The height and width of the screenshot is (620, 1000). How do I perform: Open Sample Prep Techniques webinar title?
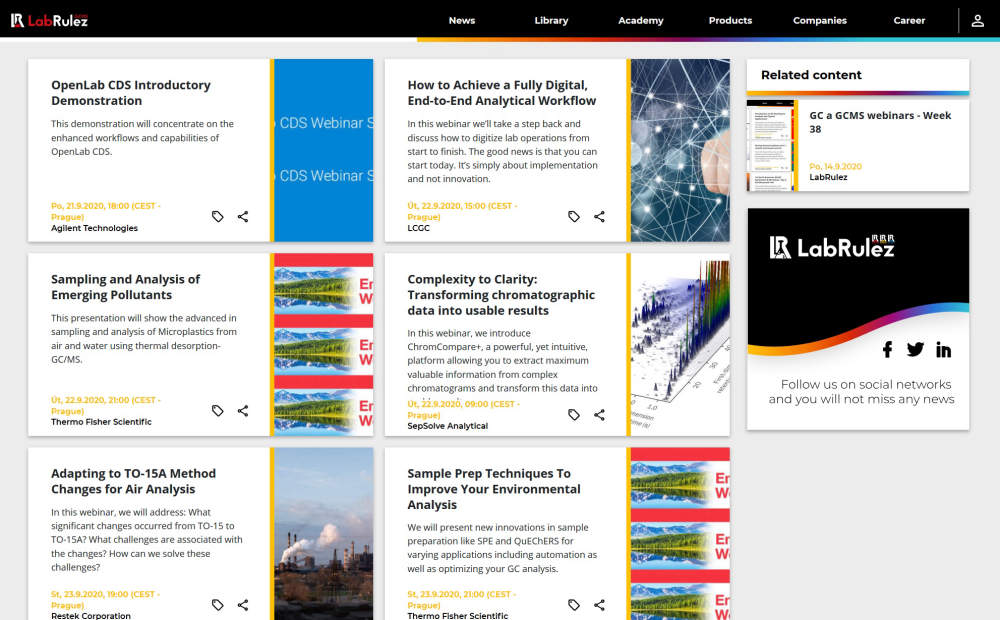[494, 489]
